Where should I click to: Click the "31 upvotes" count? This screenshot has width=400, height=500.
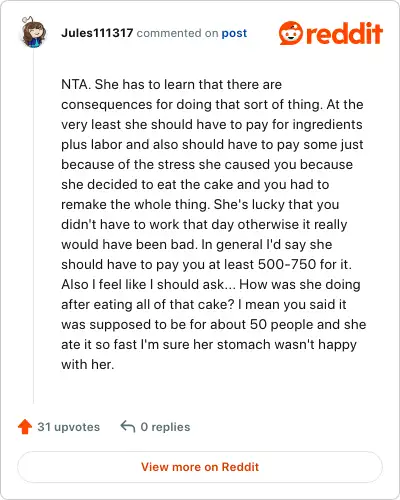coord(69,427)
